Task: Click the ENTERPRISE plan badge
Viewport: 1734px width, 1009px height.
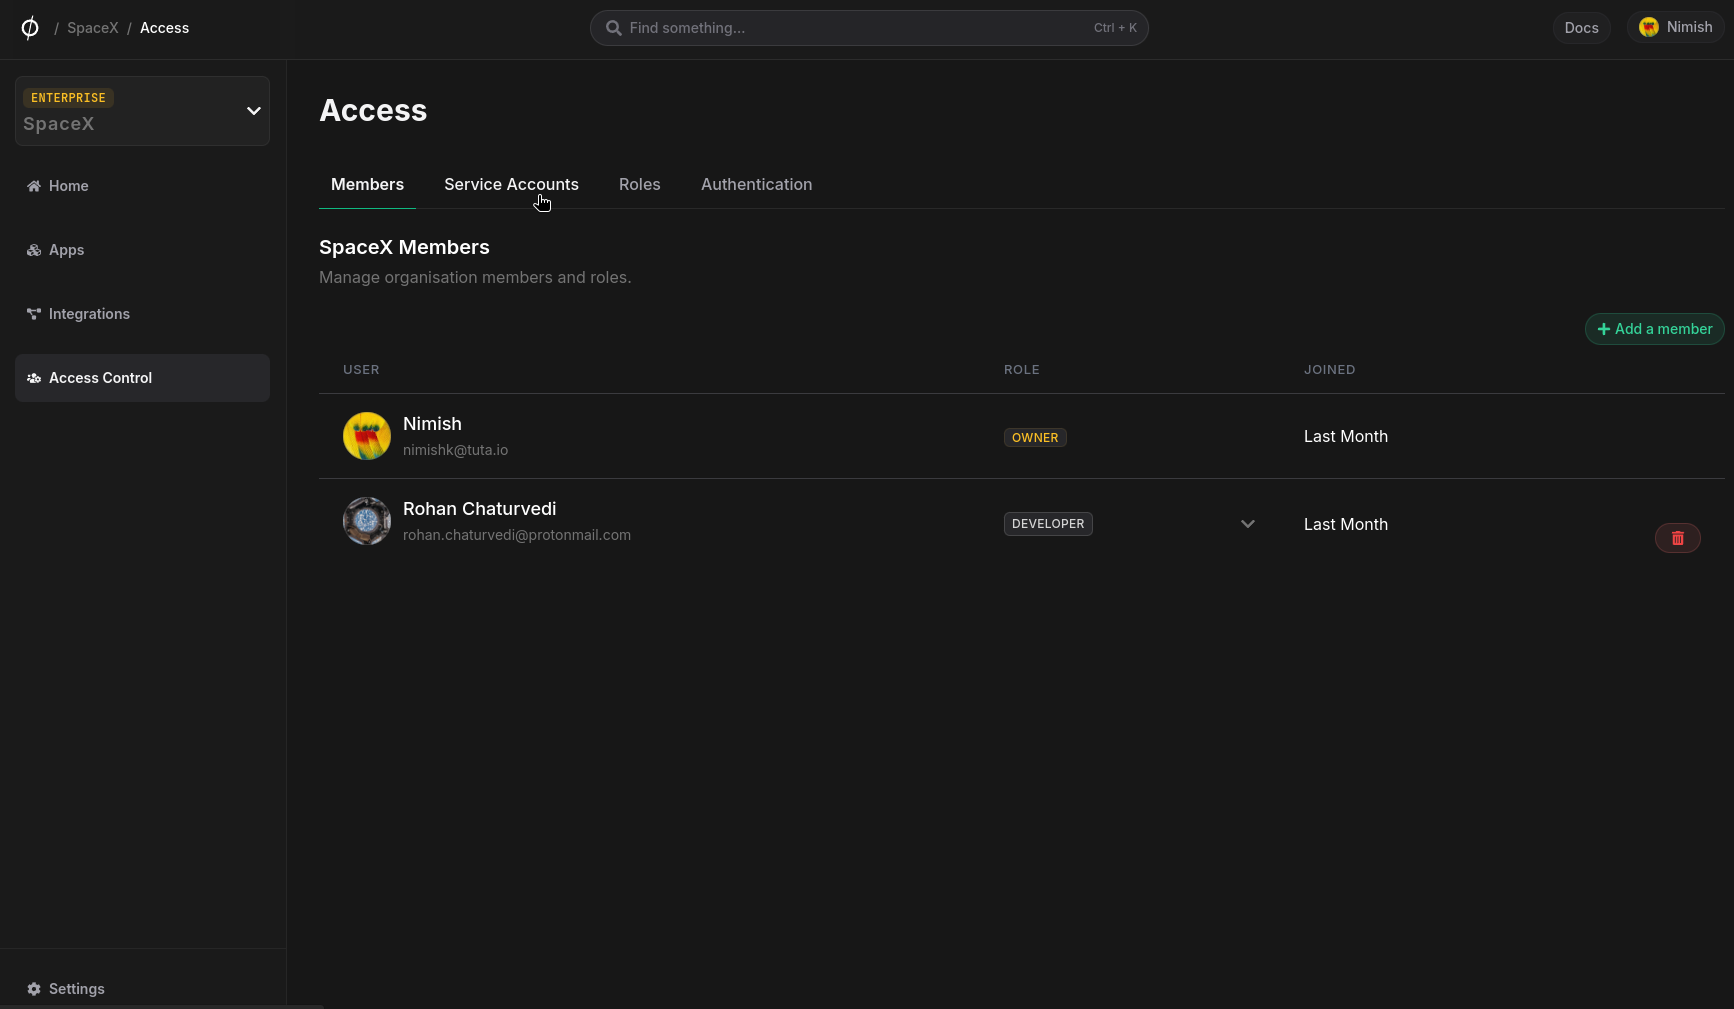Action: click(68, 98)
